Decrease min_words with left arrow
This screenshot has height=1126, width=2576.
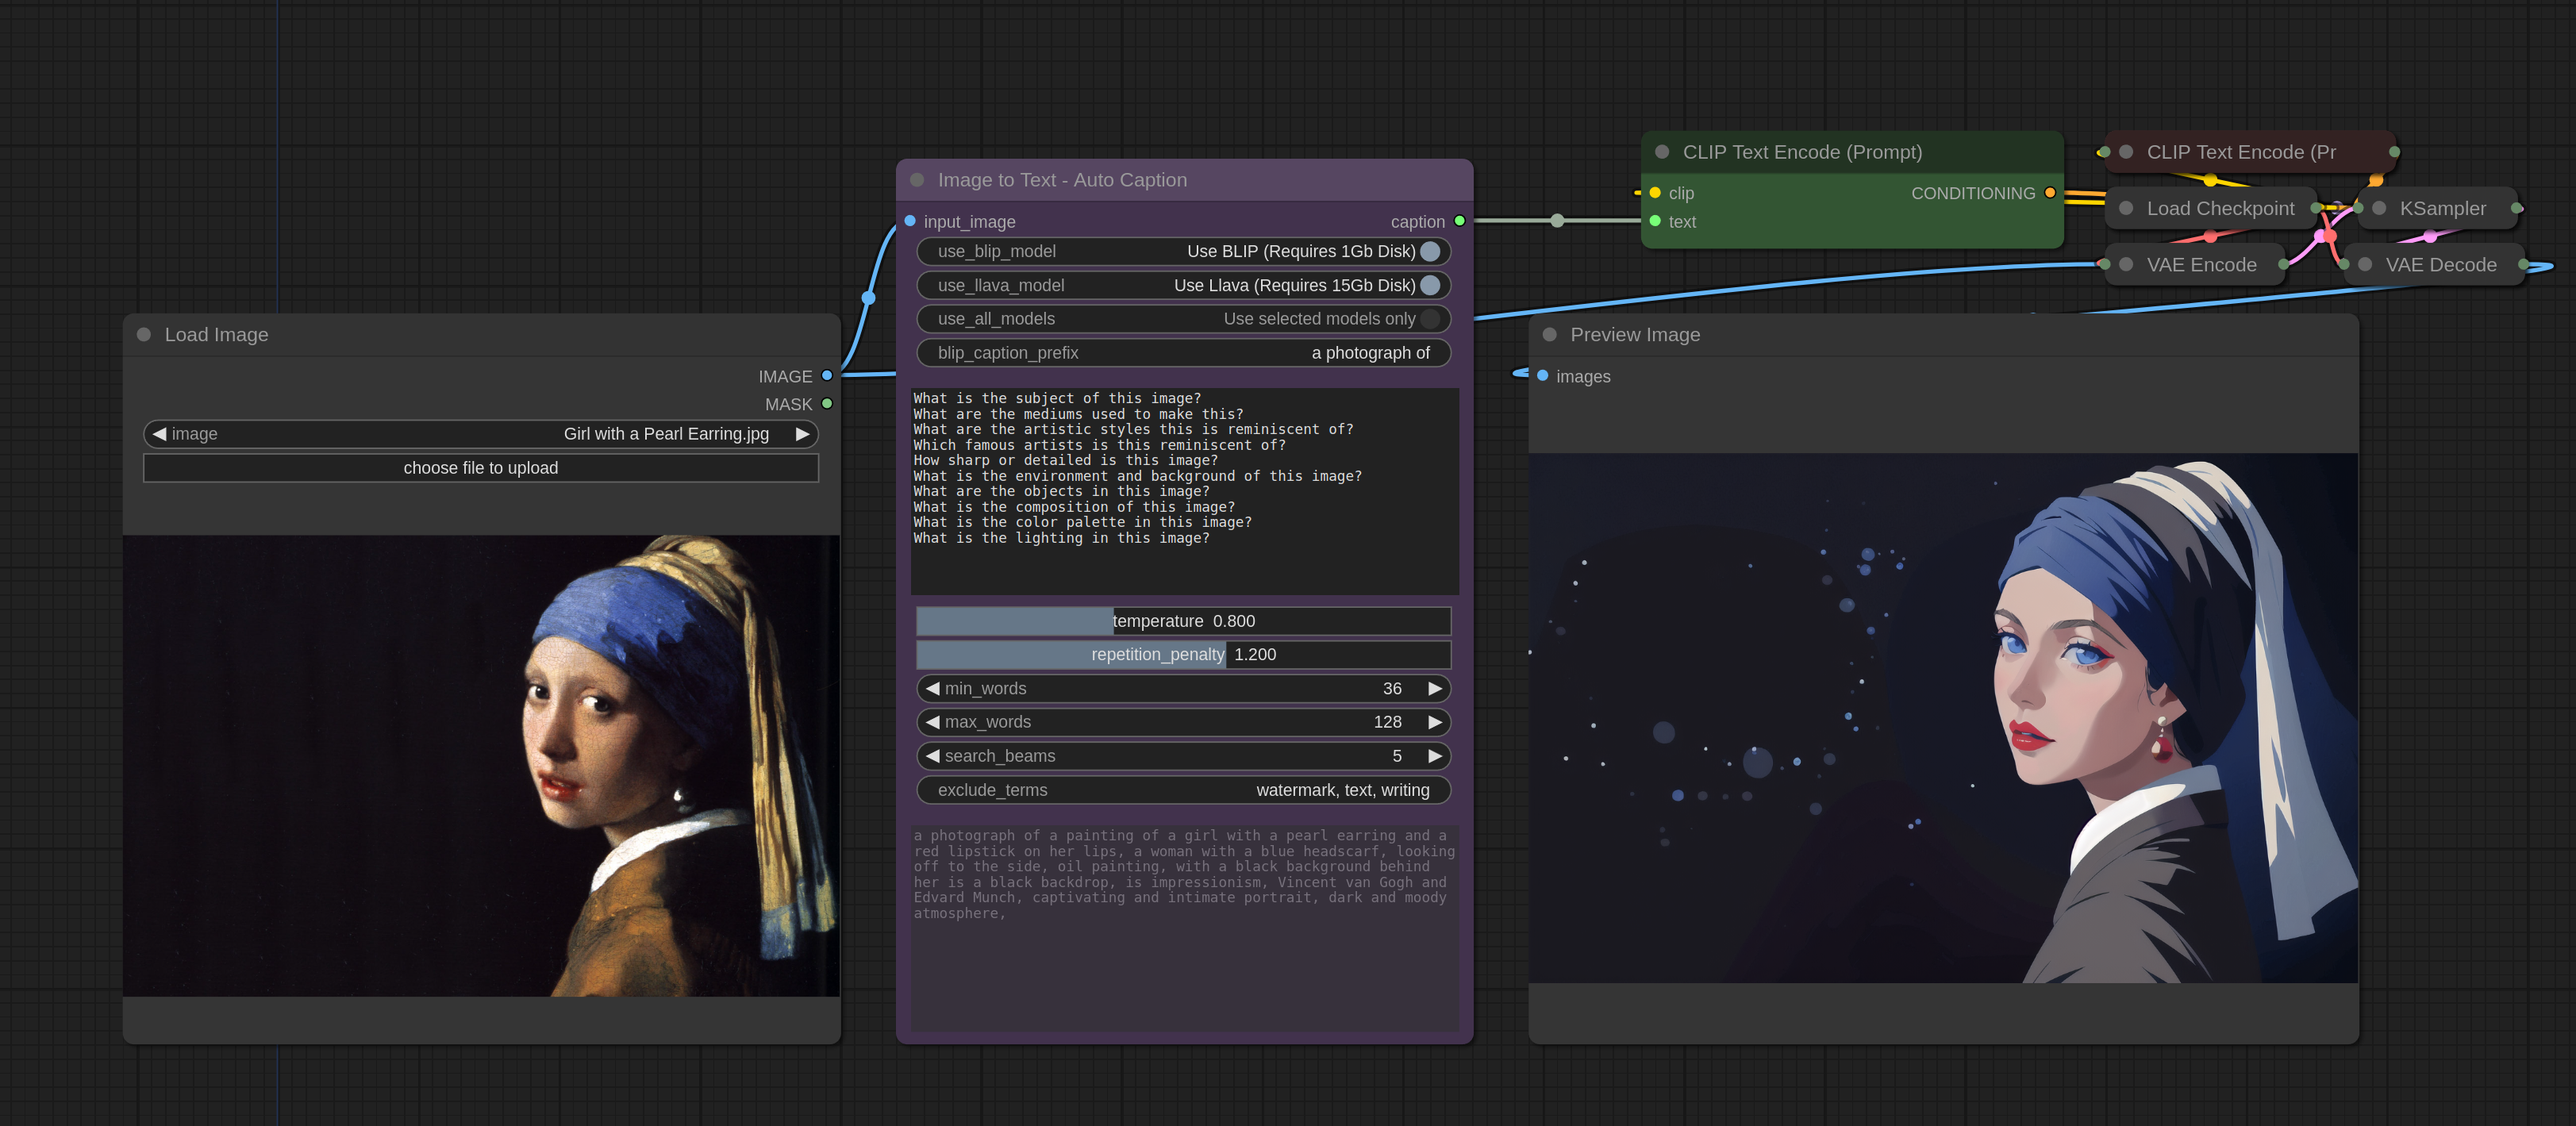932,689
